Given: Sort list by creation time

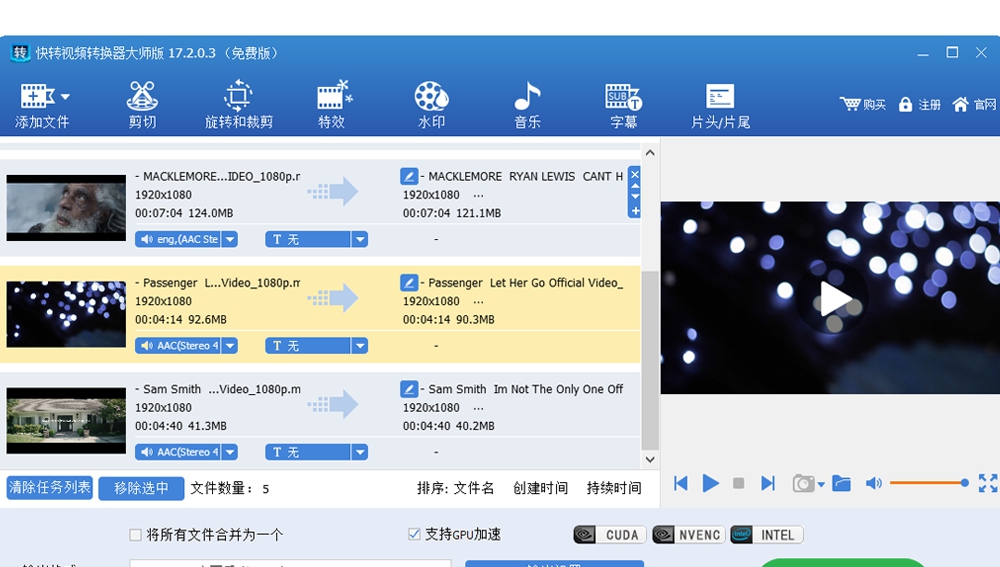Looking at the screenshot, I should click(x=540, y=488).
